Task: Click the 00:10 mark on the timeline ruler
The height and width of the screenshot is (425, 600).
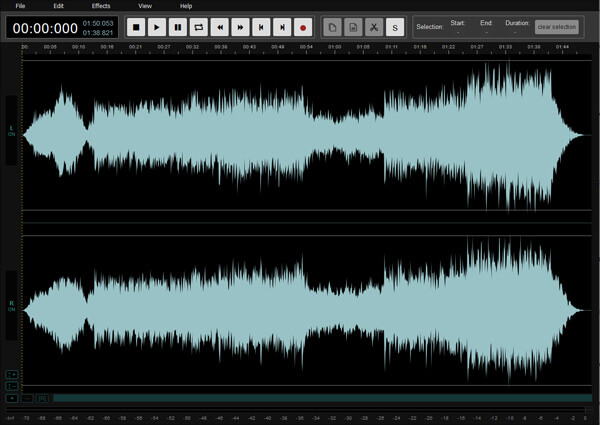Action: tap(78, 47)
